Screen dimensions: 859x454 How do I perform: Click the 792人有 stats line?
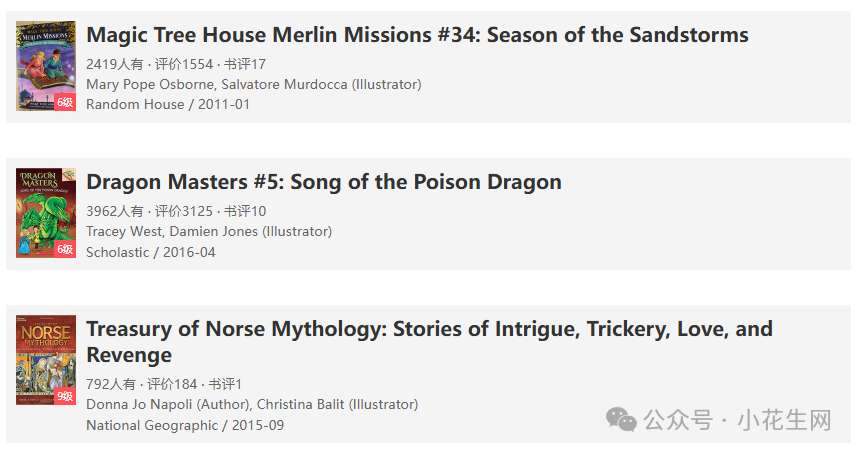pyautogui.click(x=164, y=384)
